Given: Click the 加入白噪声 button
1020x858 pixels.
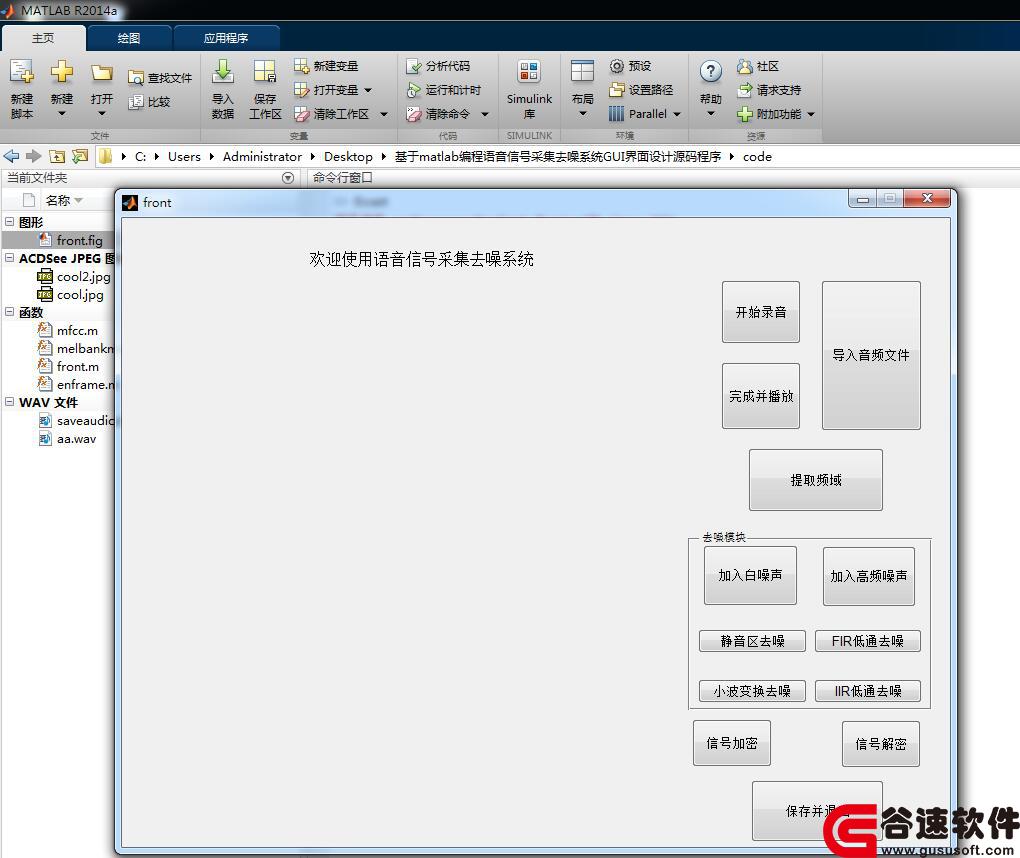Looking at the screenshot, I should tap(750, 576).
